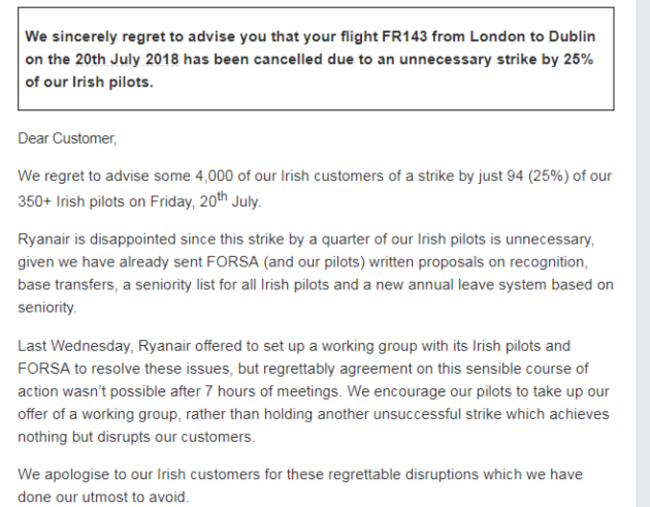This screenshot has height=507, width=650.
Task: Click the sentence starting "We apologise to our Irish customers"
Action: click(x=300, y=474)
